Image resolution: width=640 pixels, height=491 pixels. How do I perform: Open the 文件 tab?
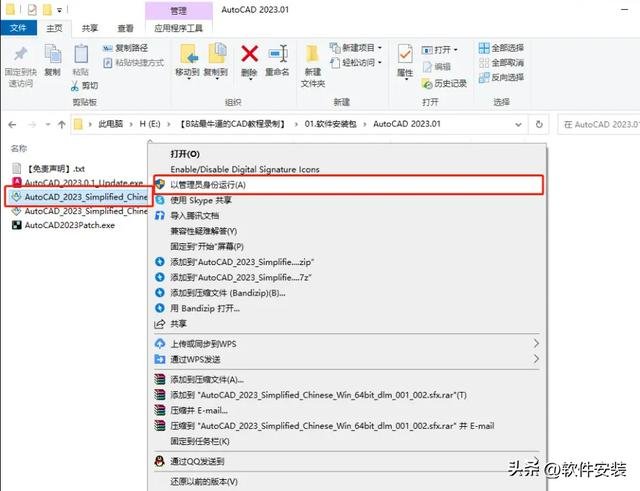[18, 28]
